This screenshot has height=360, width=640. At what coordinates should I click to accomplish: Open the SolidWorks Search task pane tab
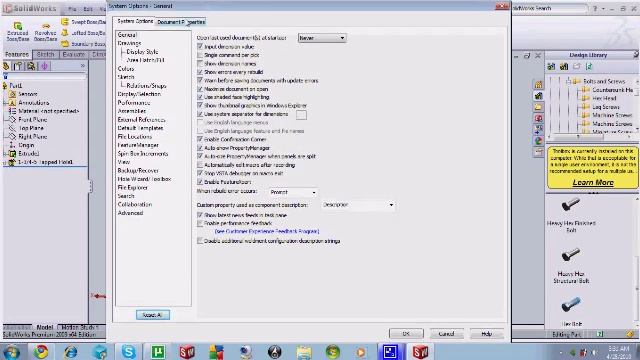click(x=538, y=118)
